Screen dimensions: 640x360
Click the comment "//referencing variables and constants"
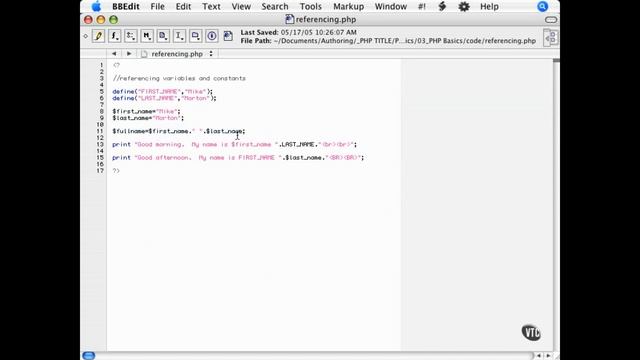pyautogui.click(x=179, y=78)
